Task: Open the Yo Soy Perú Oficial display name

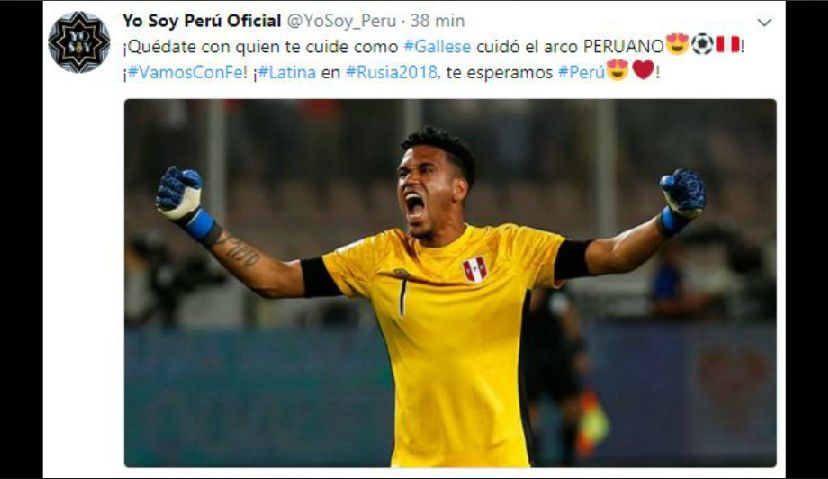Action: coord(202,21)
